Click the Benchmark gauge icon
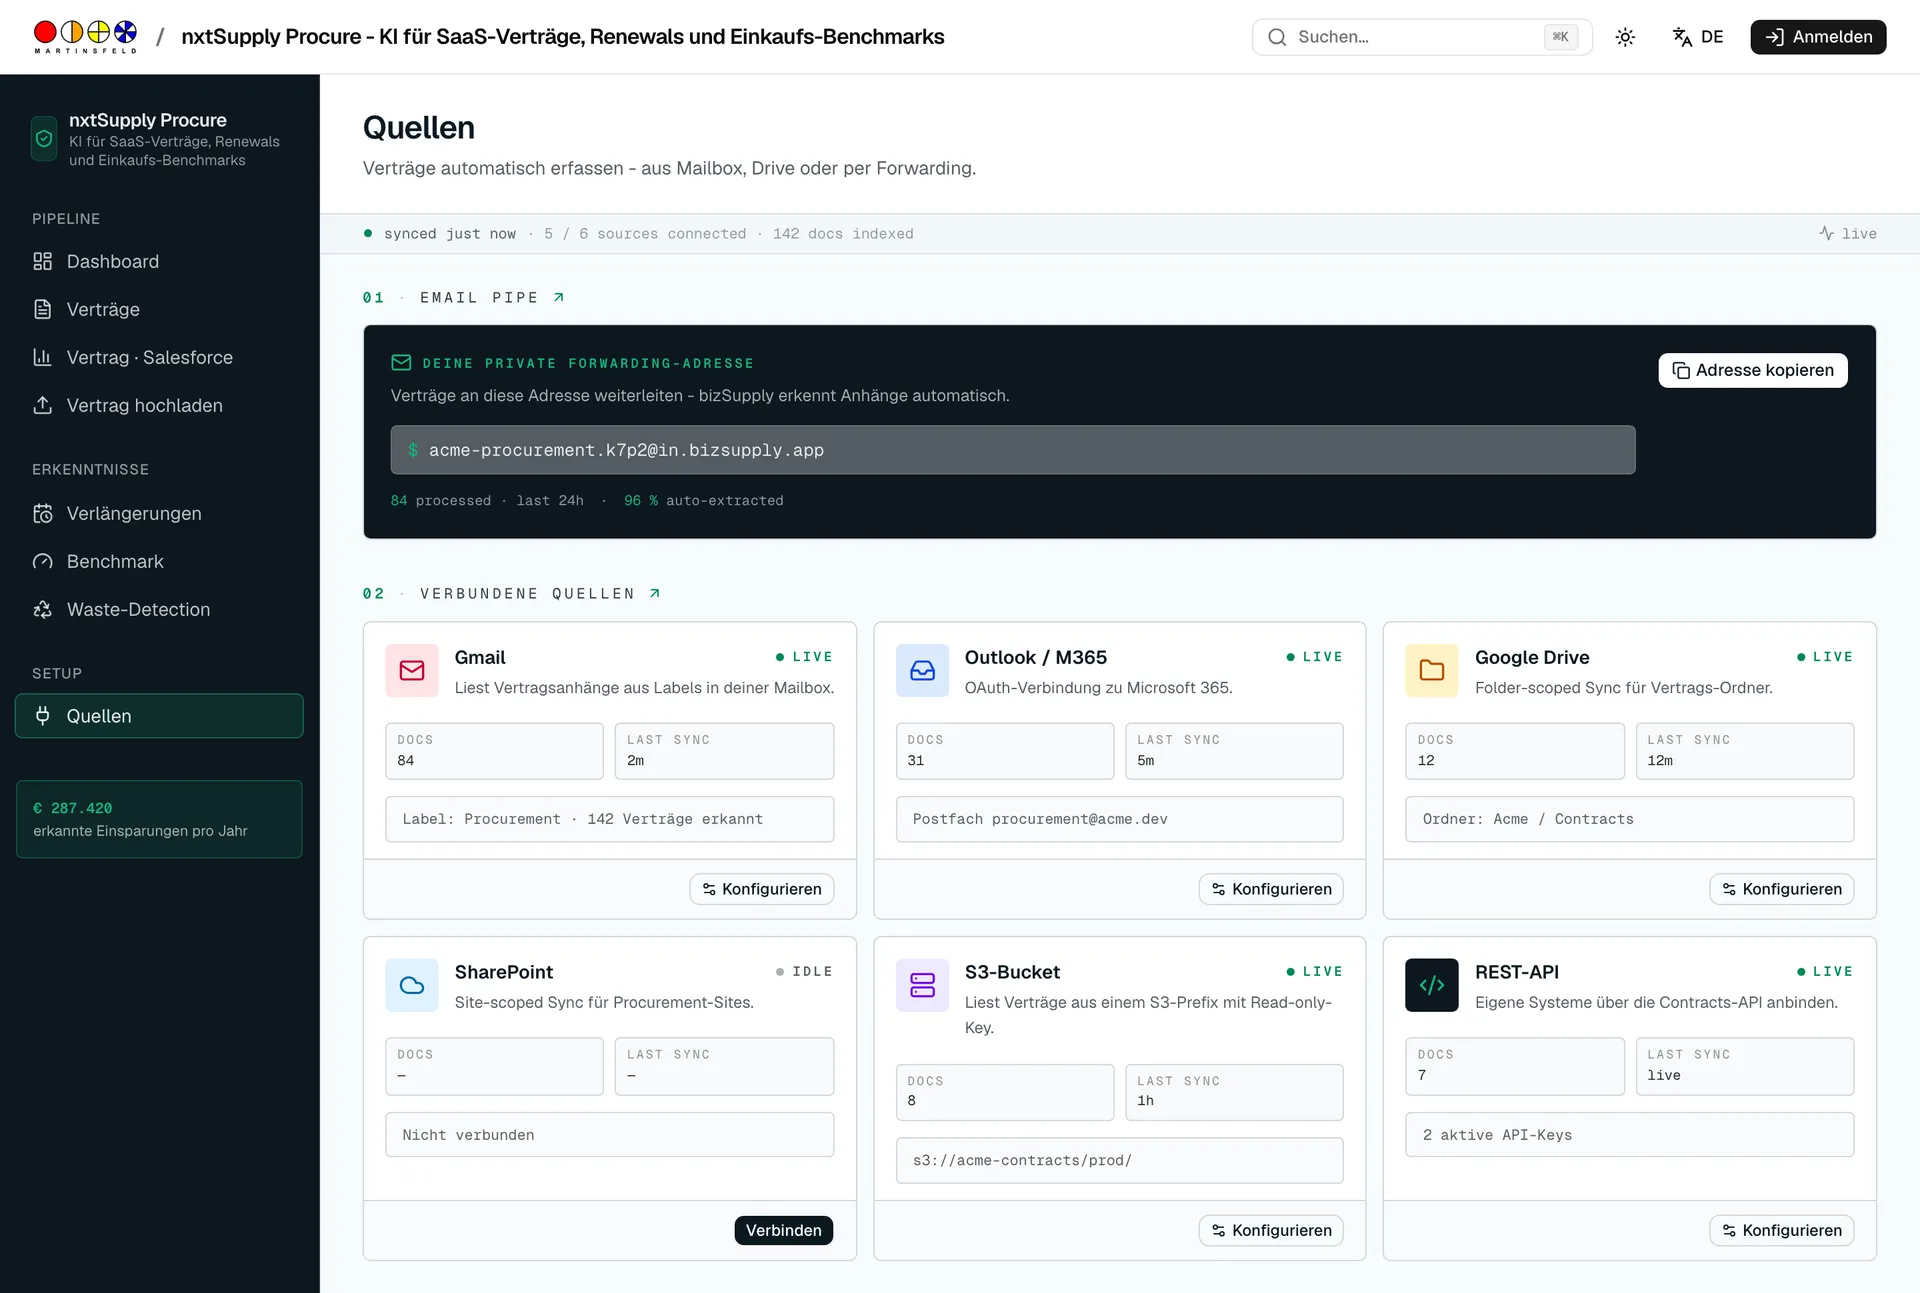The width and height of the screenshot is (1920, 1293). (42, 561)
